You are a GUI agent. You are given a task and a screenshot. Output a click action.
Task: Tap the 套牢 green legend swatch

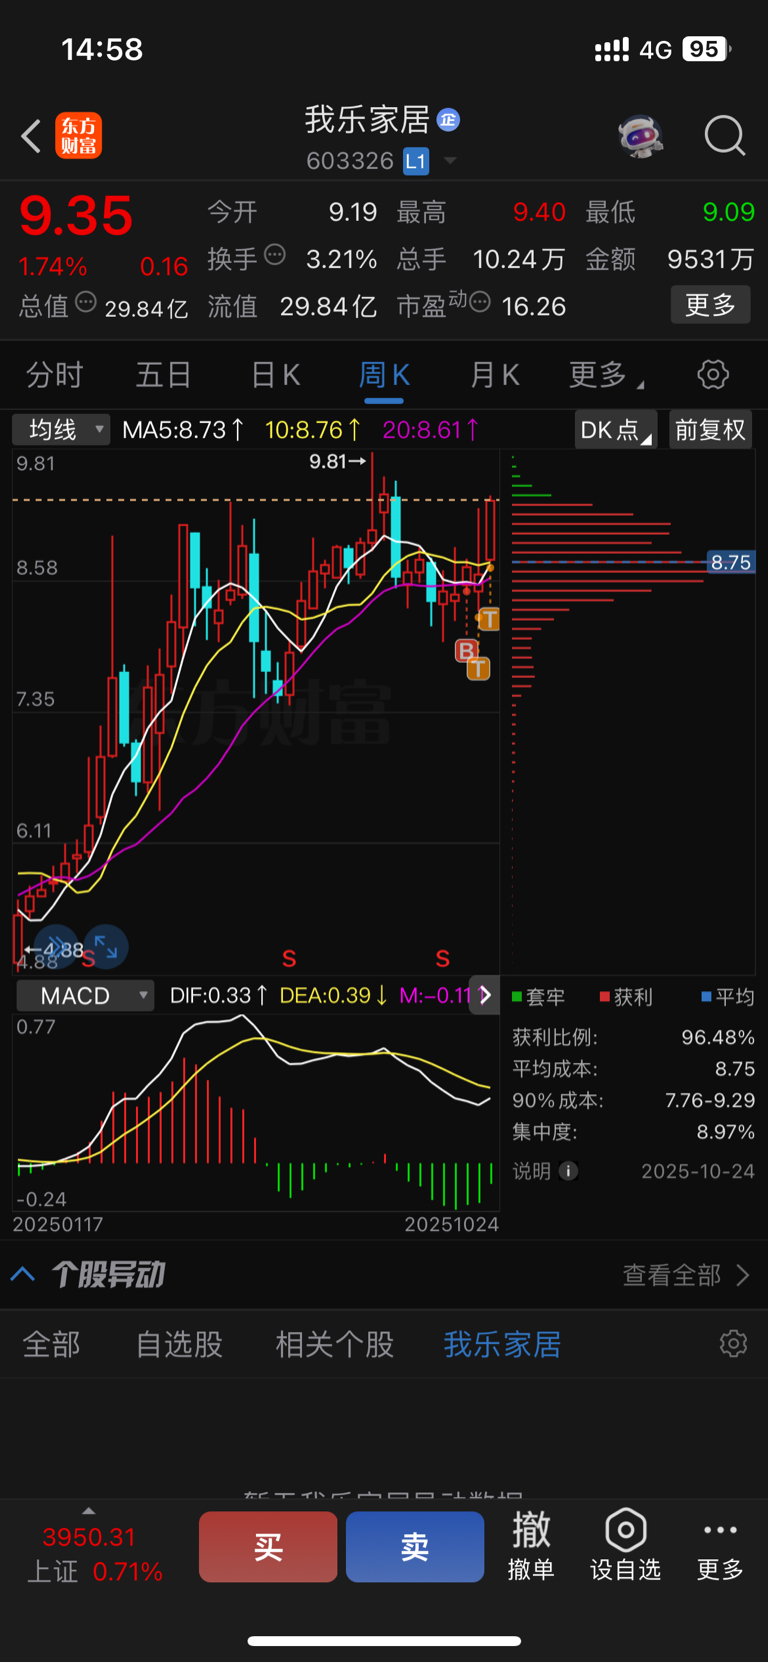click(517, 997)
